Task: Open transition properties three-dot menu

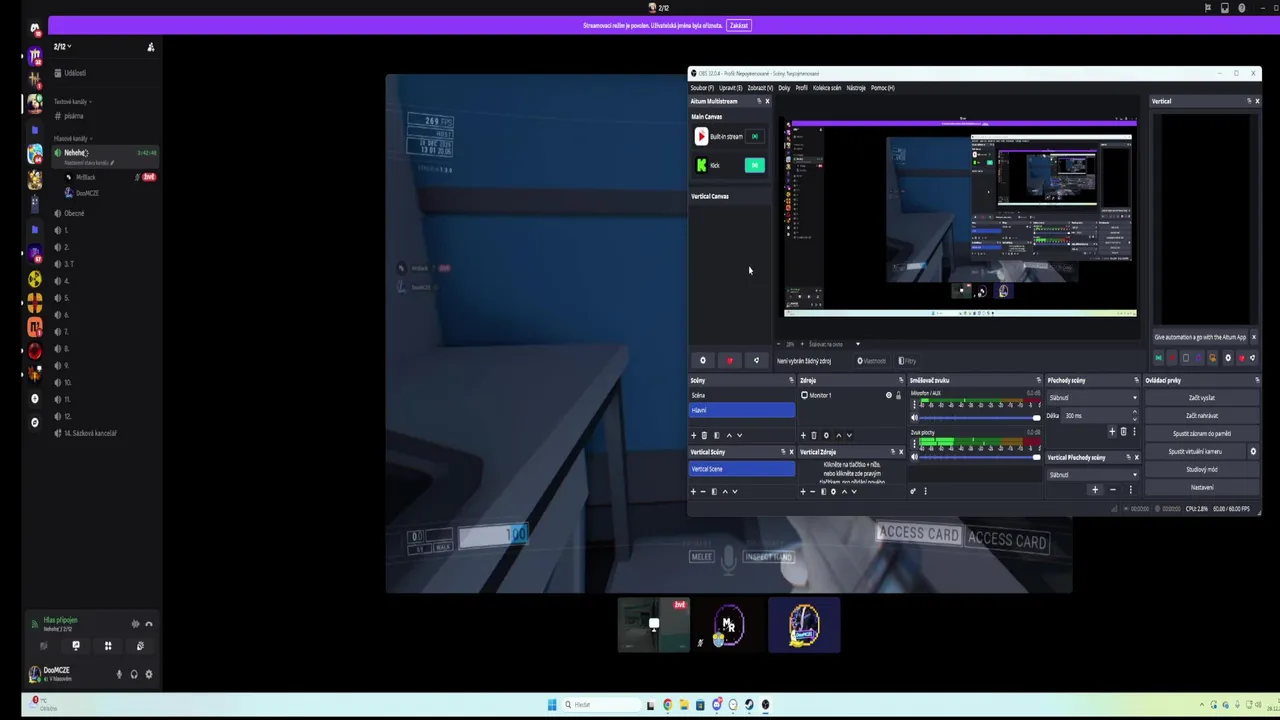Action: (x=1134, y=432)
